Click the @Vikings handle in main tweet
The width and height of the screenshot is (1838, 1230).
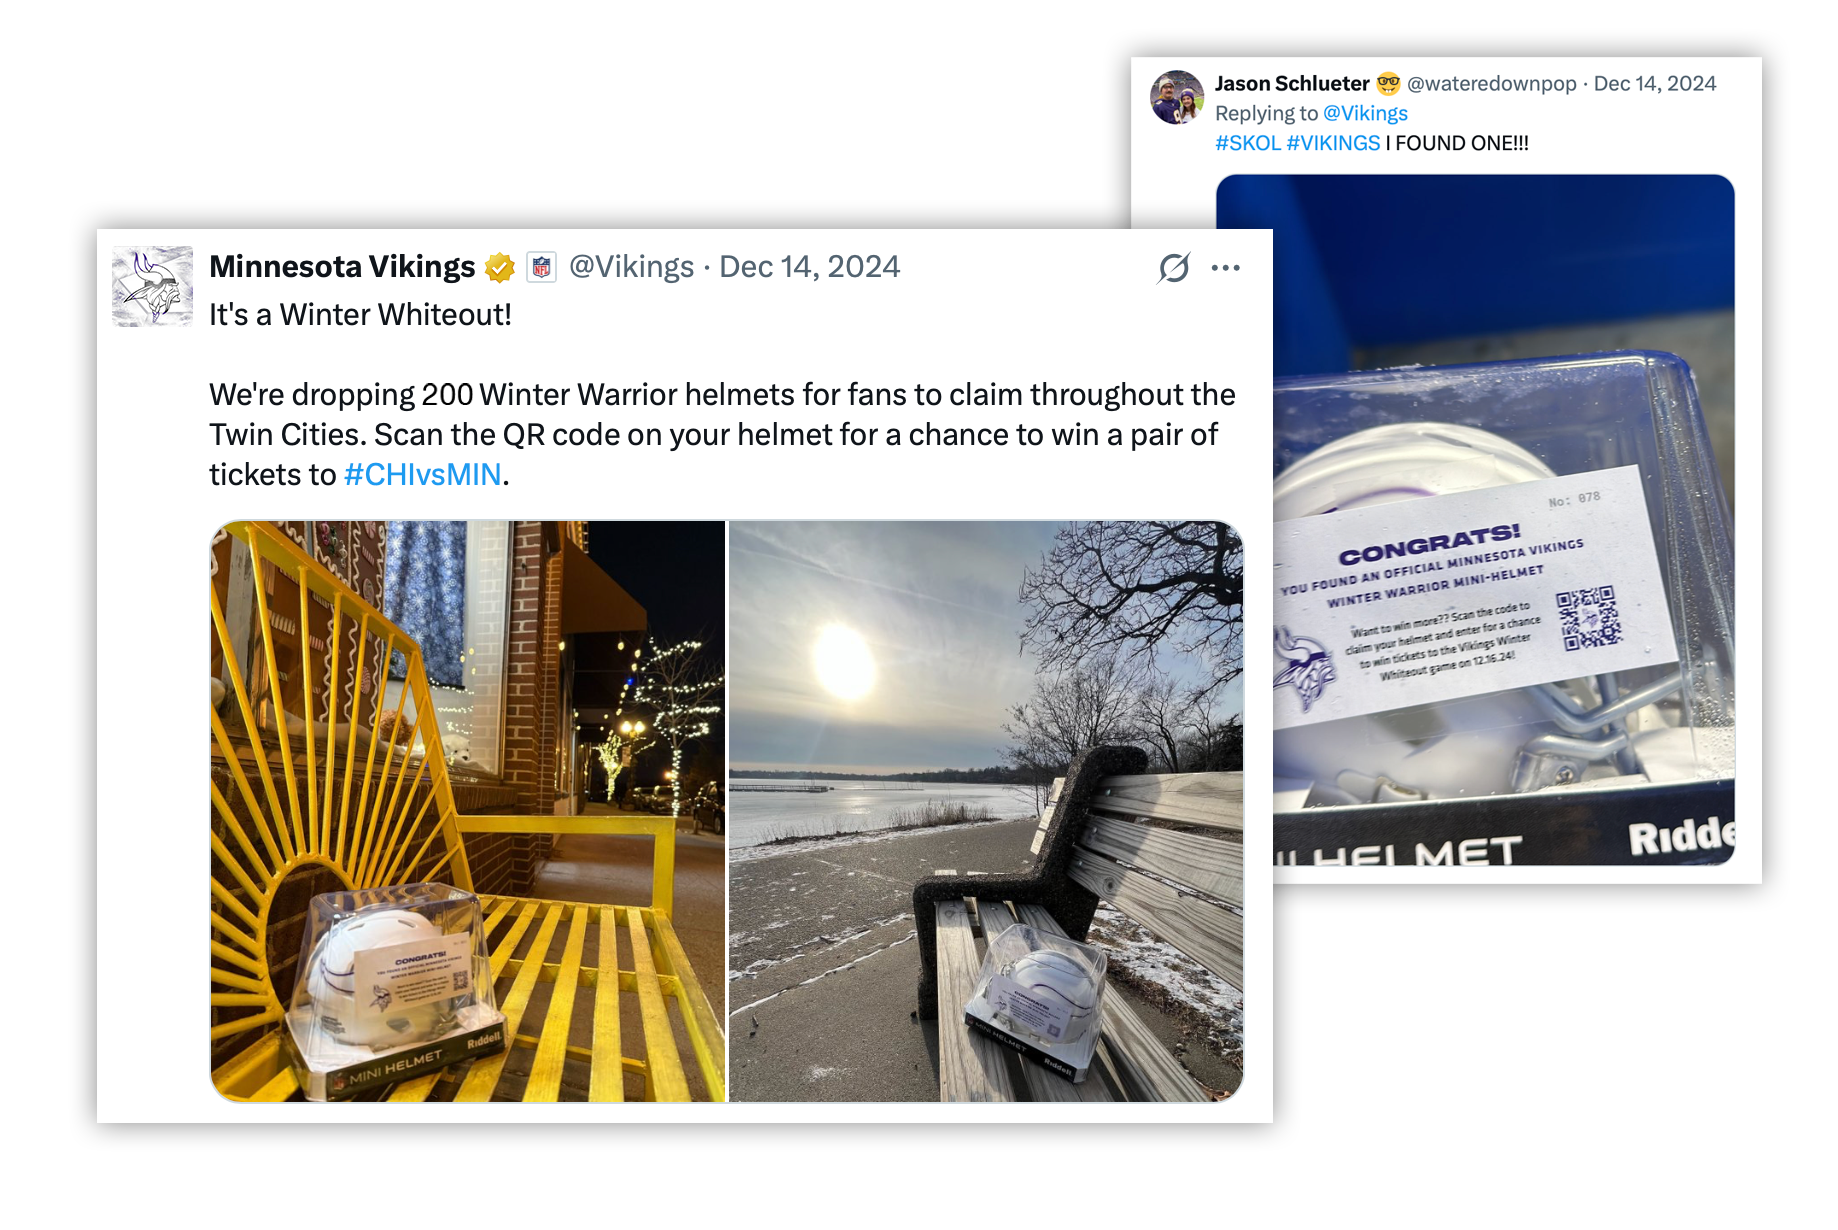(x=631, y=267)
